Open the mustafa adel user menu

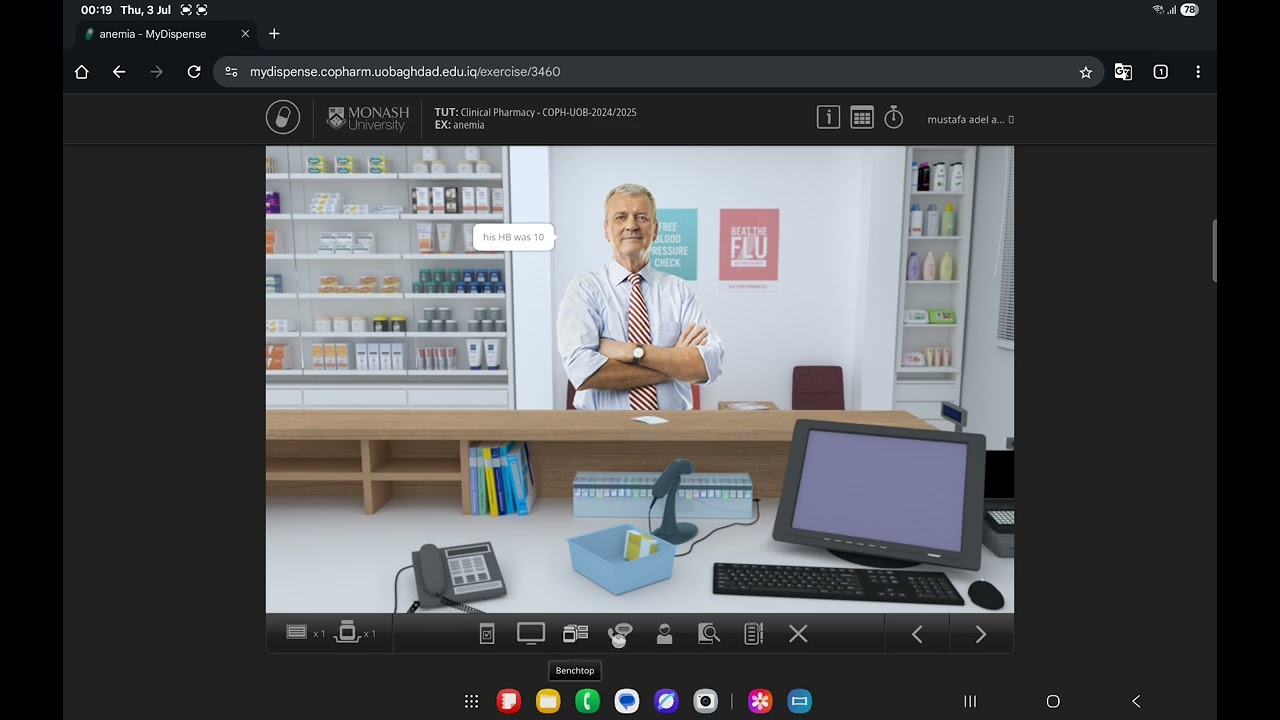coord(970,119)
